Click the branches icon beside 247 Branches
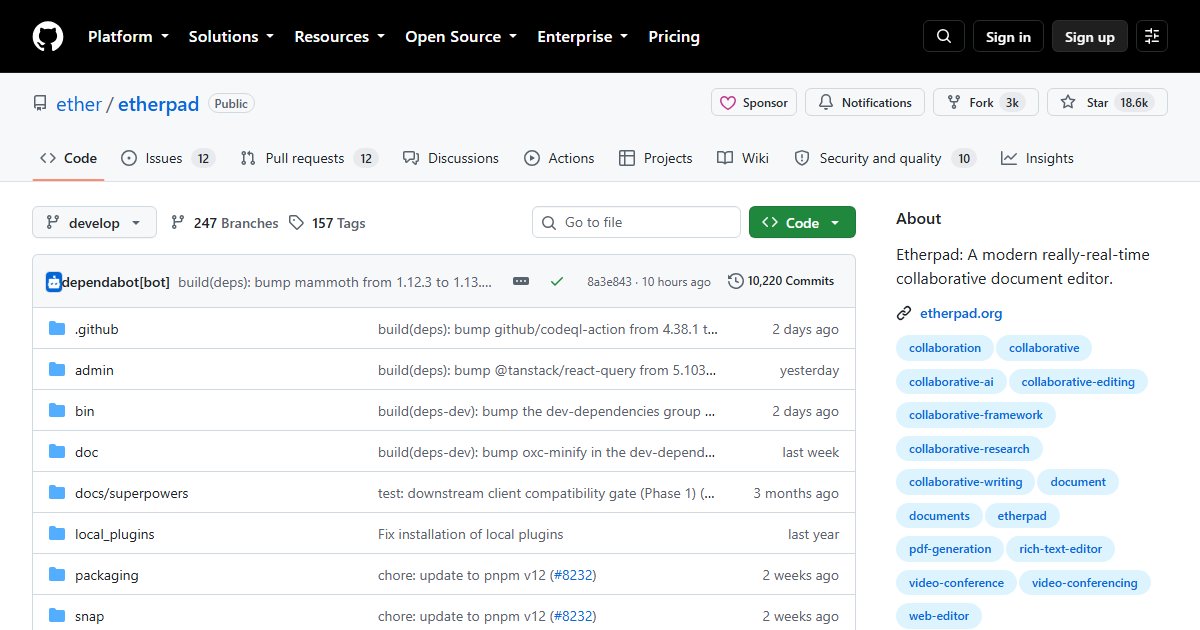 [178, 223]
